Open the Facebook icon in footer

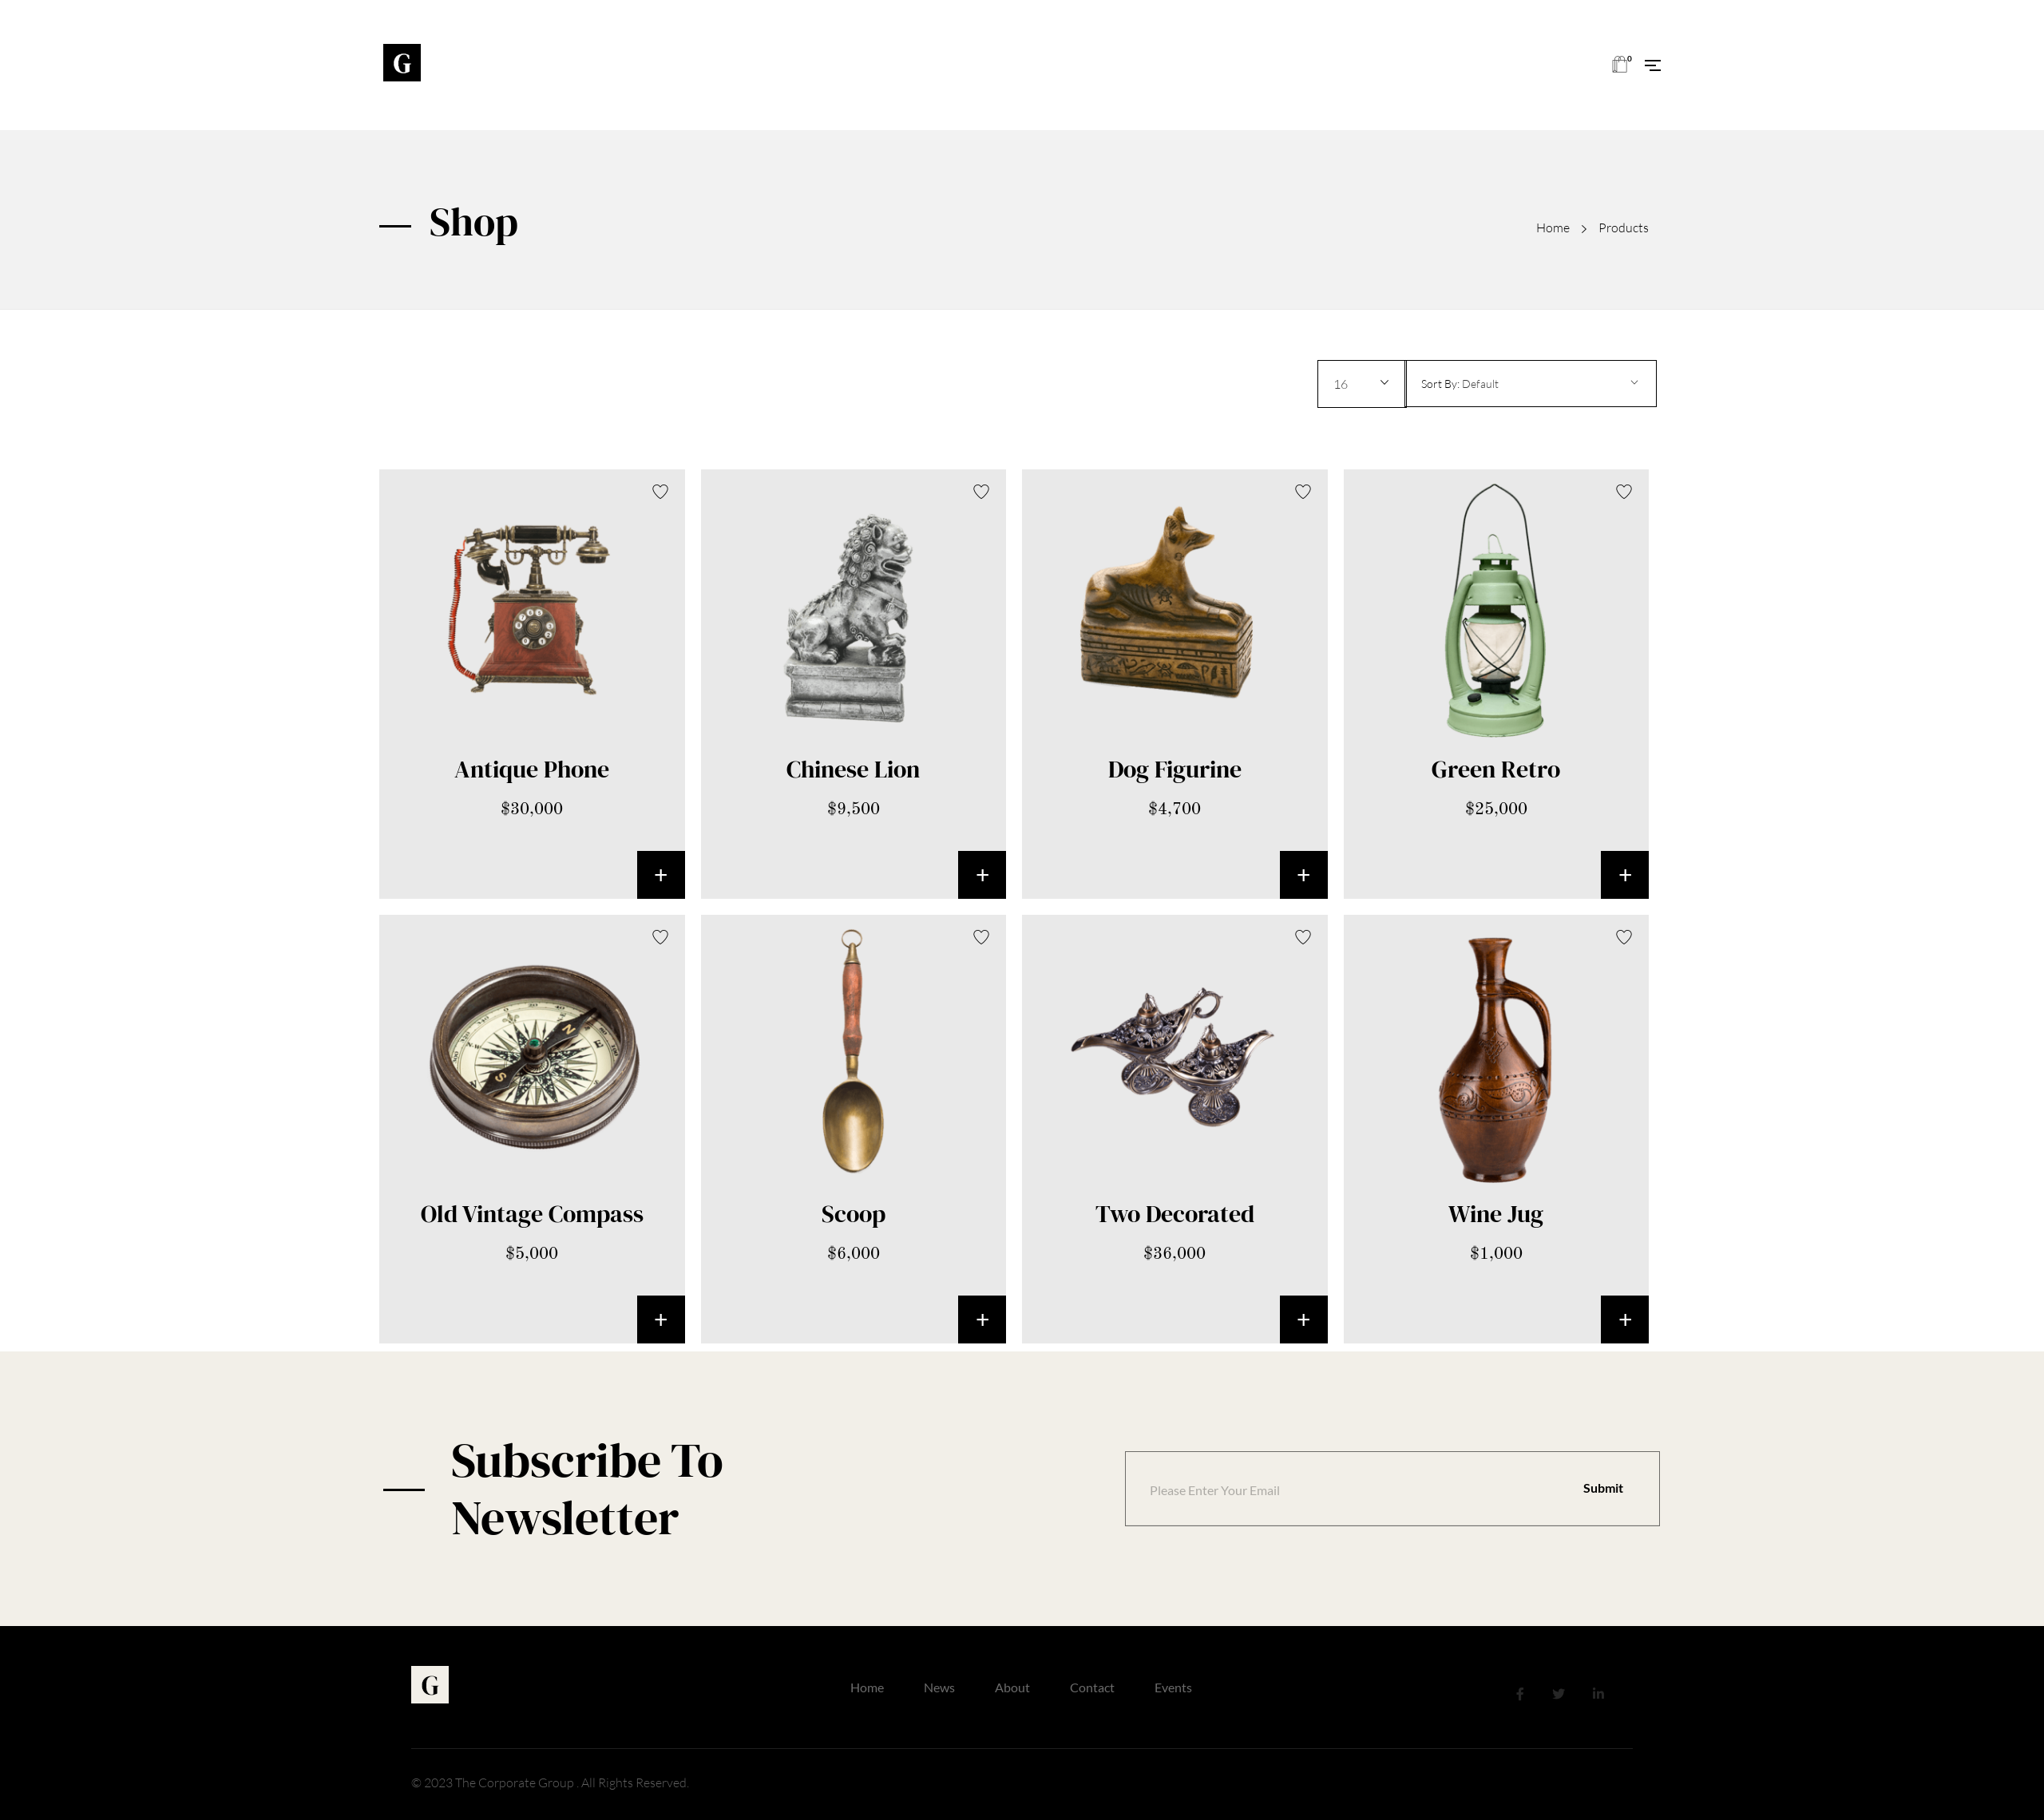click(1520, 1693)
